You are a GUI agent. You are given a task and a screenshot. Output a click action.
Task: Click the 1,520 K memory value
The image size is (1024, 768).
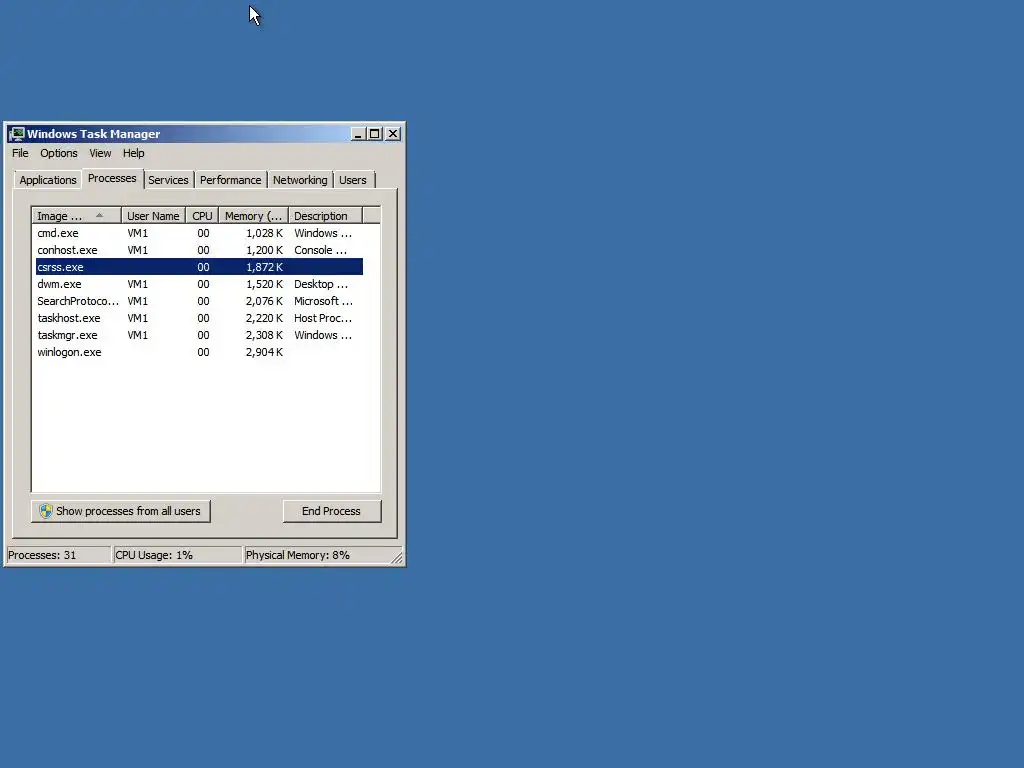[x=264, y=284]
